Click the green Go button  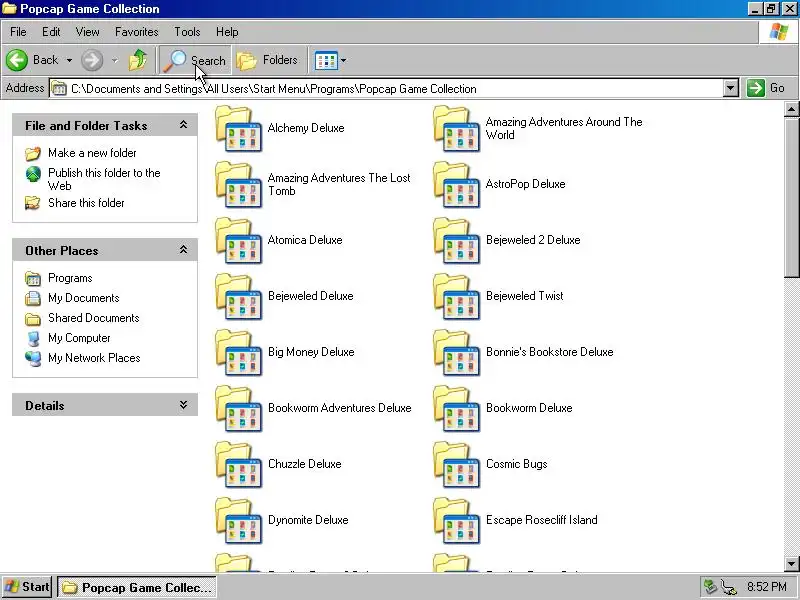point(766,88)
